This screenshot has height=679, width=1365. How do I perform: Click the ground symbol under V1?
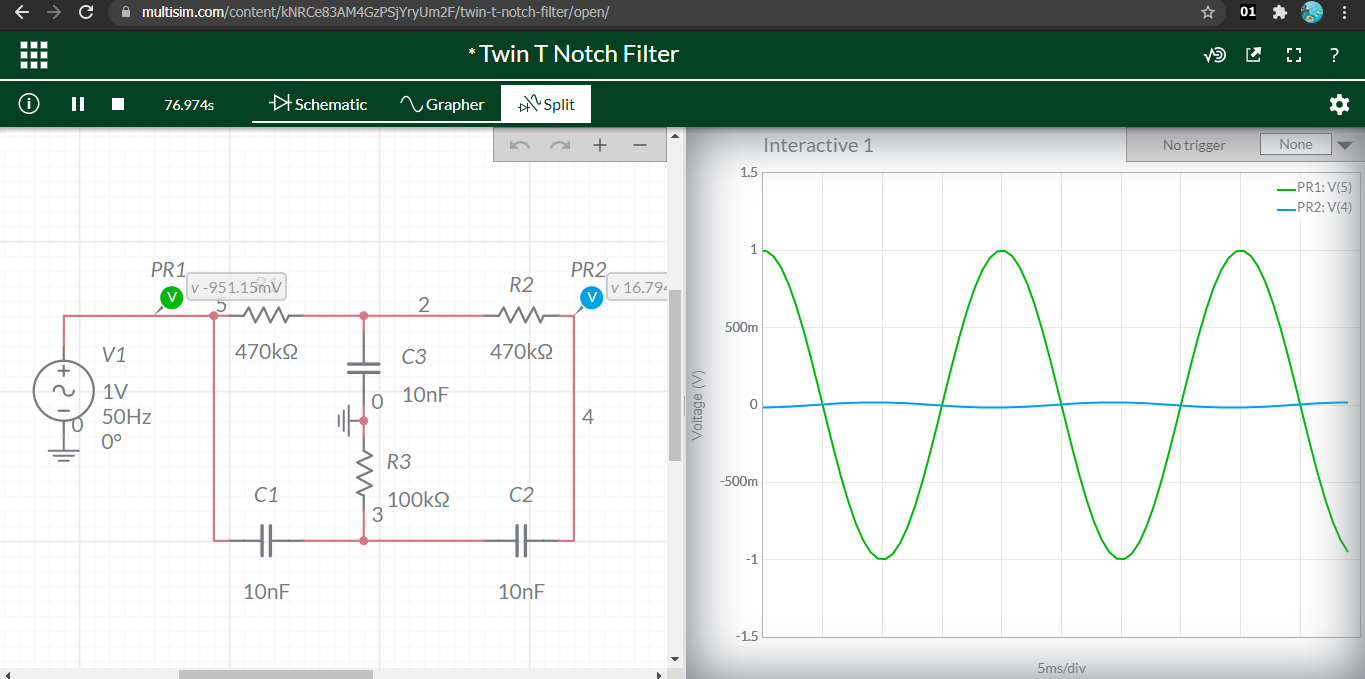(63, 455)
